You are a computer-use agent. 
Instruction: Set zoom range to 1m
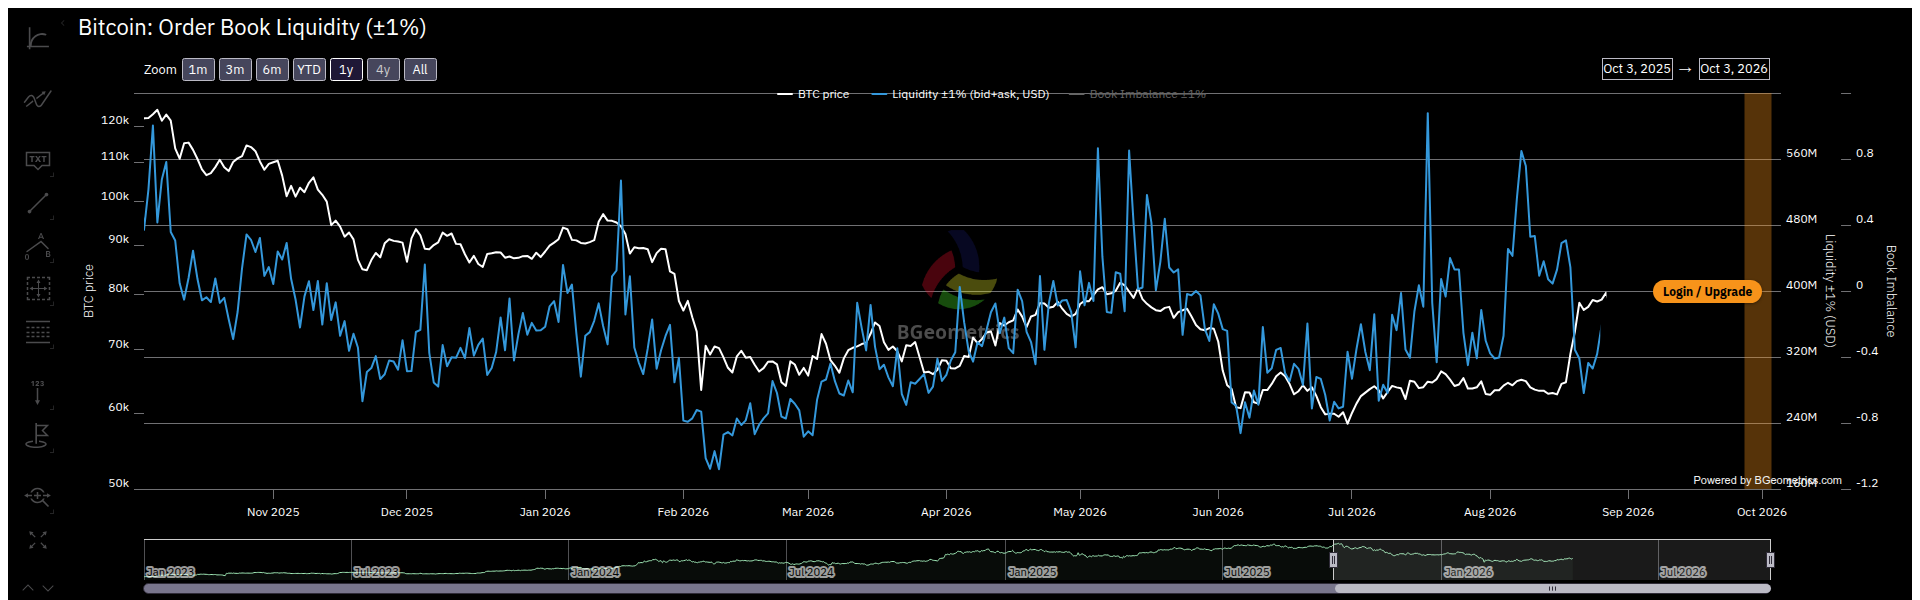(198, 69)
